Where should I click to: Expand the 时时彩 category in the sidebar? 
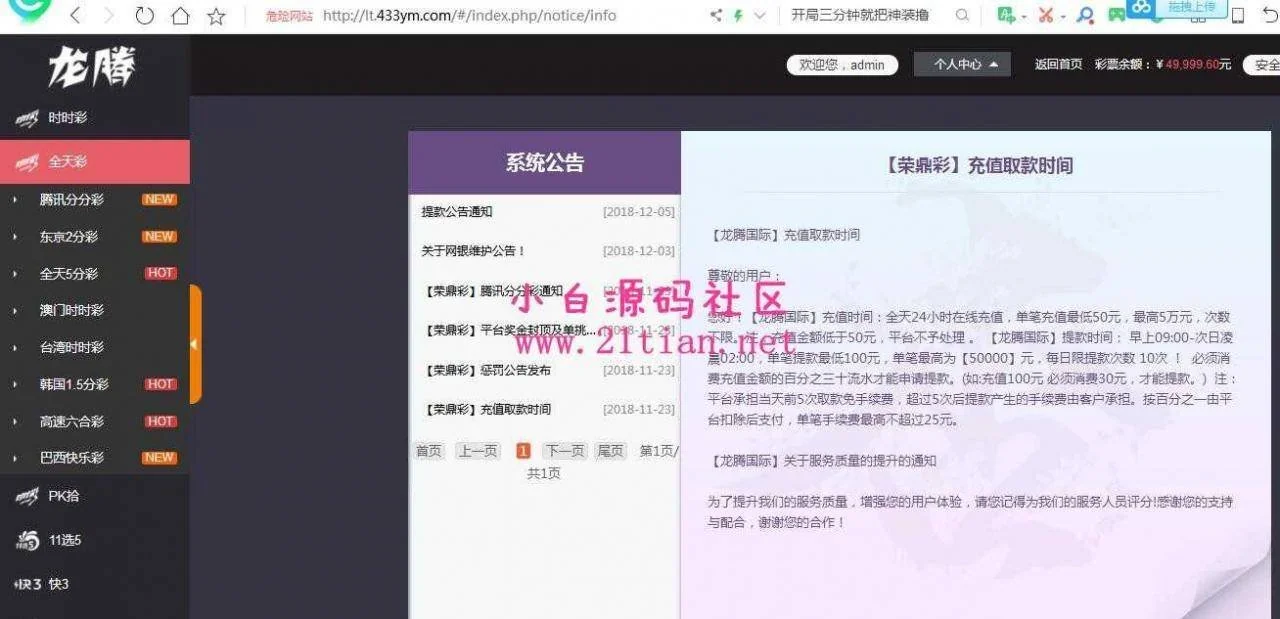click(68, 118)
